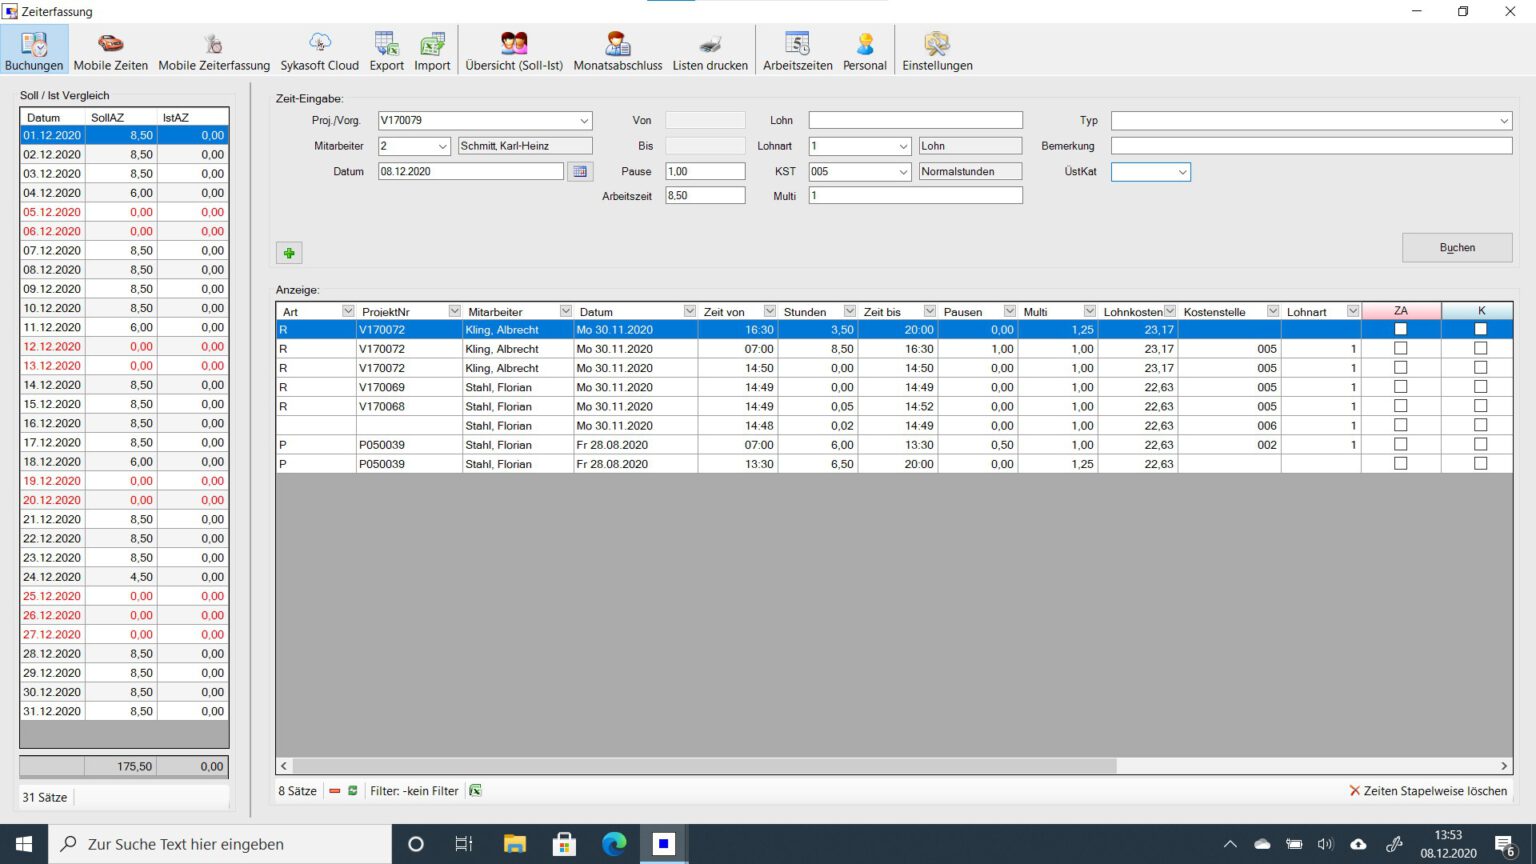The width and height of the screenshot is (1536, 864).
Task: Open the calendar picker beside Datum
Action: [580, 172]
